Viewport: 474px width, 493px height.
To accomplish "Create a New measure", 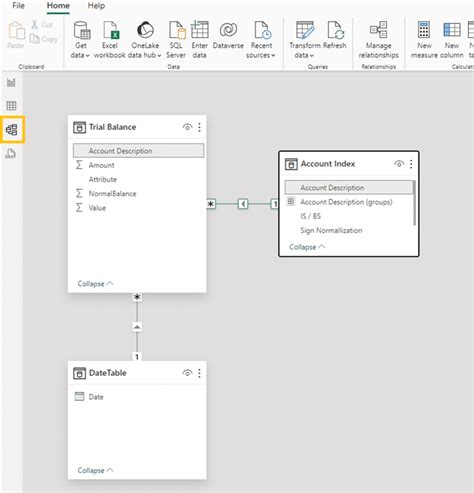I will coord(424,40).
